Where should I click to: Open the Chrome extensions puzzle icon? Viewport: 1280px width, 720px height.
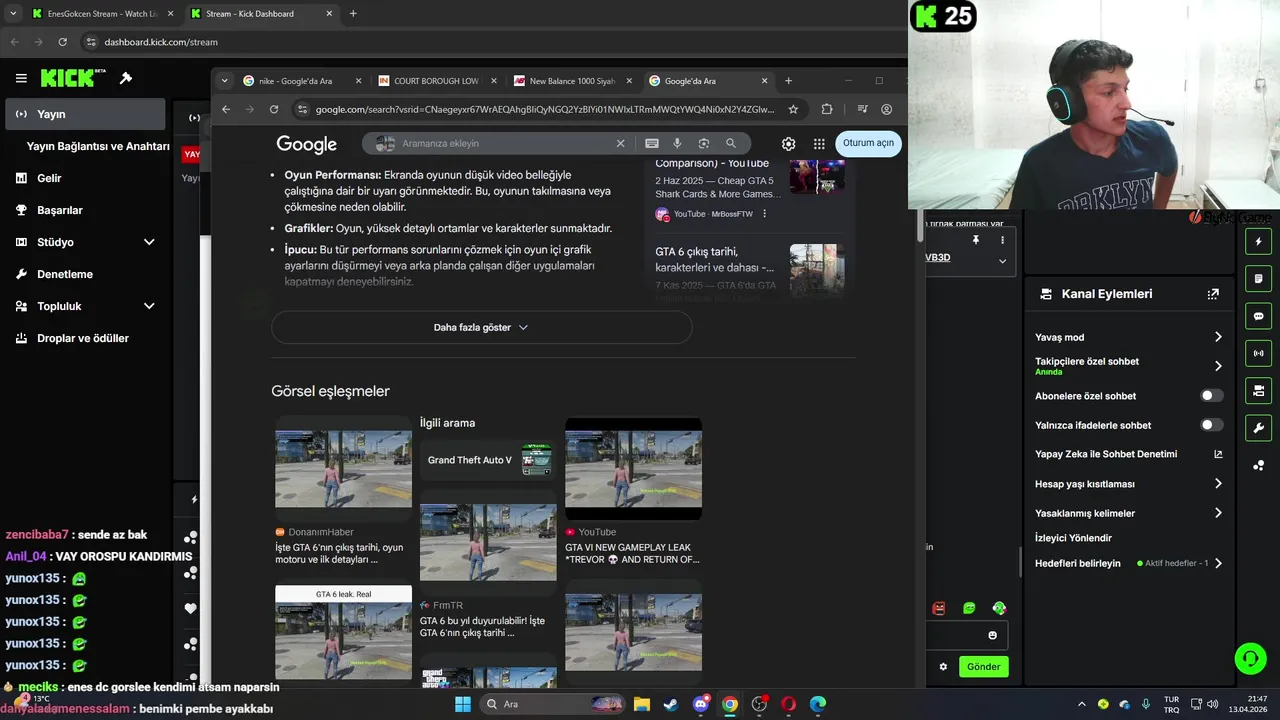[x=827, y=109]
